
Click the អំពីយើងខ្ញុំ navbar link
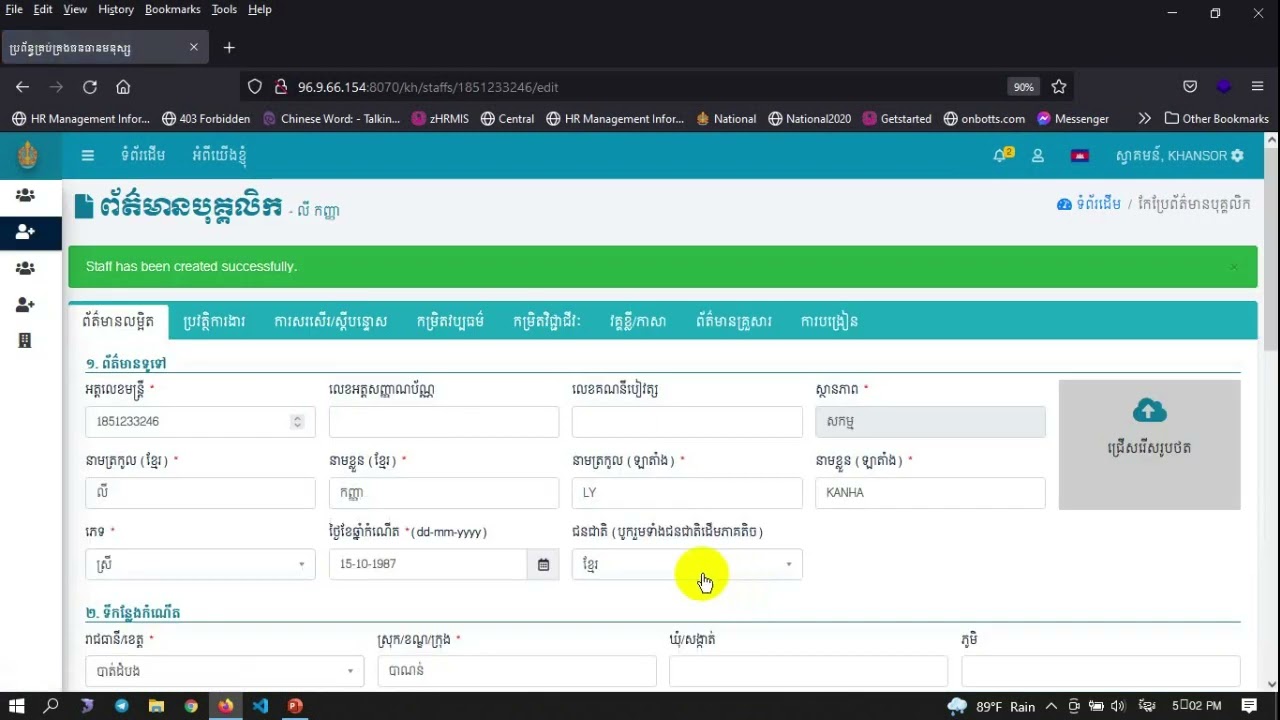tap(219, 155)
